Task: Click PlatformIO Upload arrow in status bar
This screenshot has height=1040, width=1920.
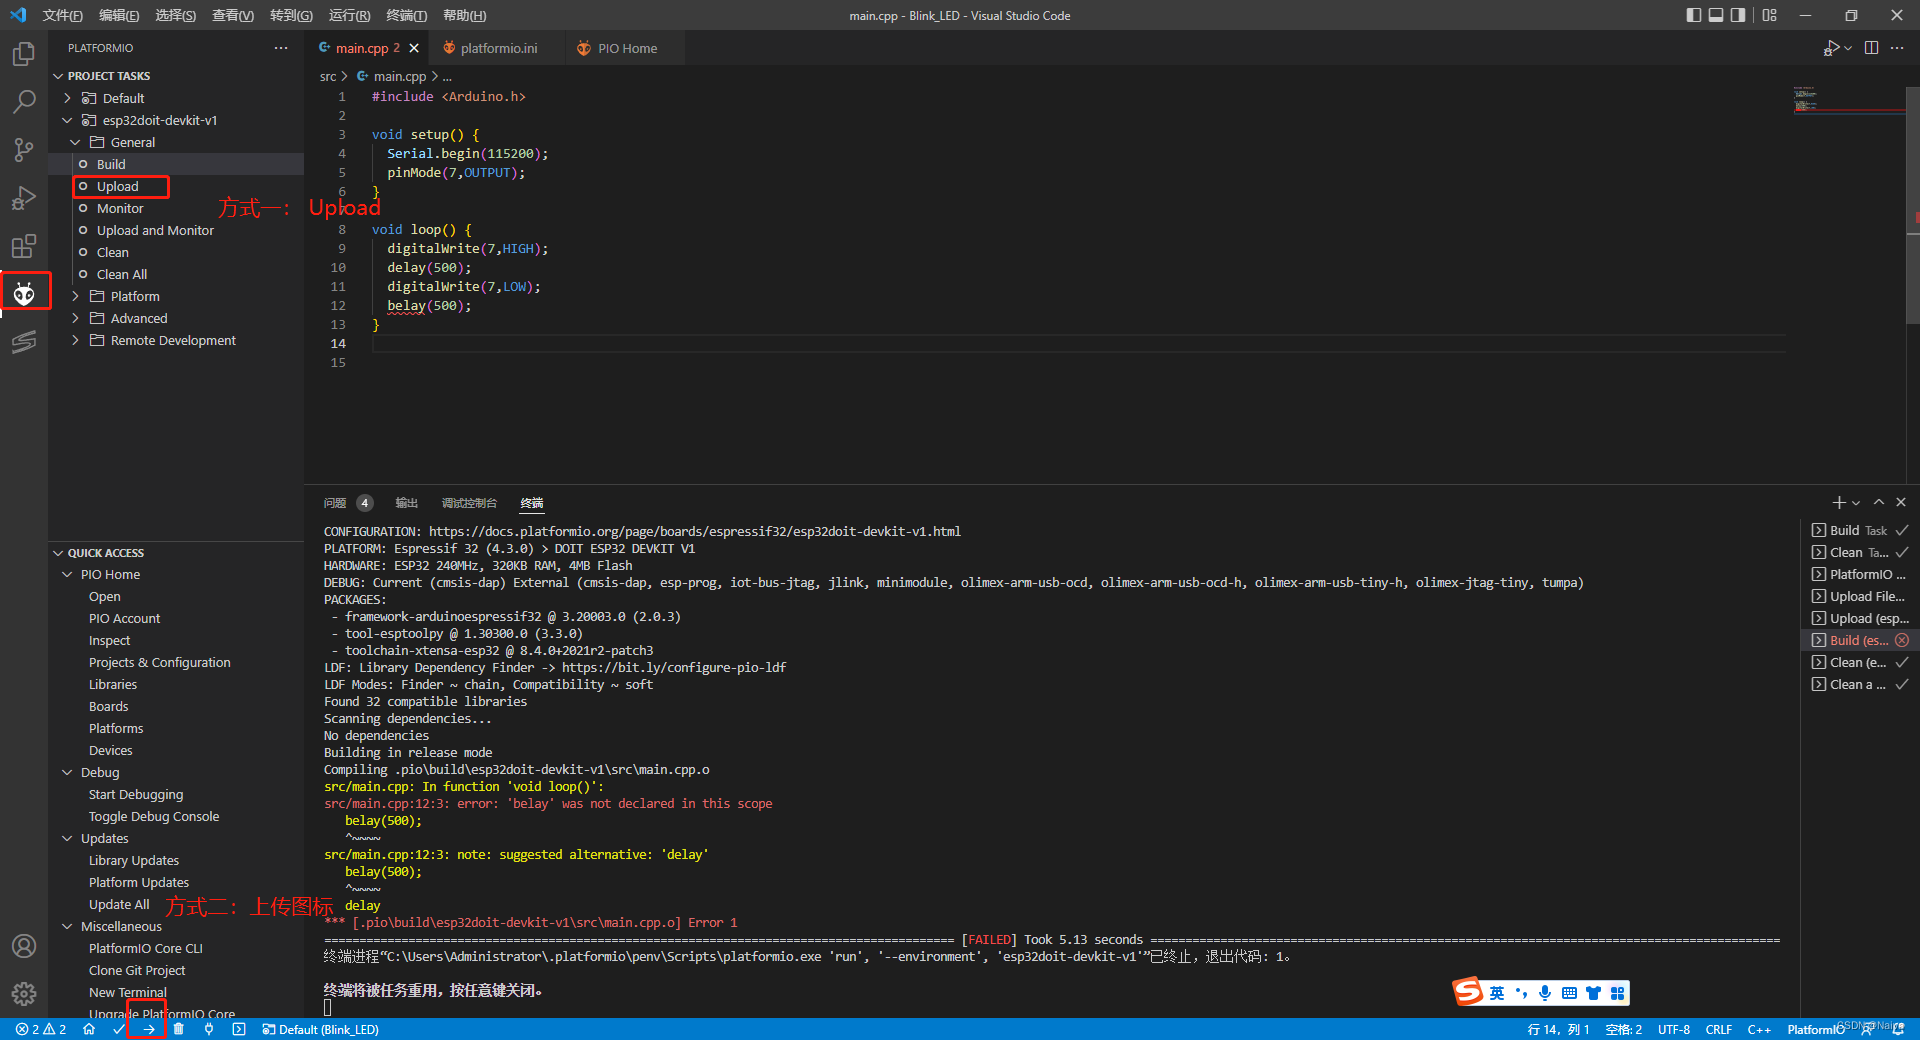Action: (x=149, y=1029)
